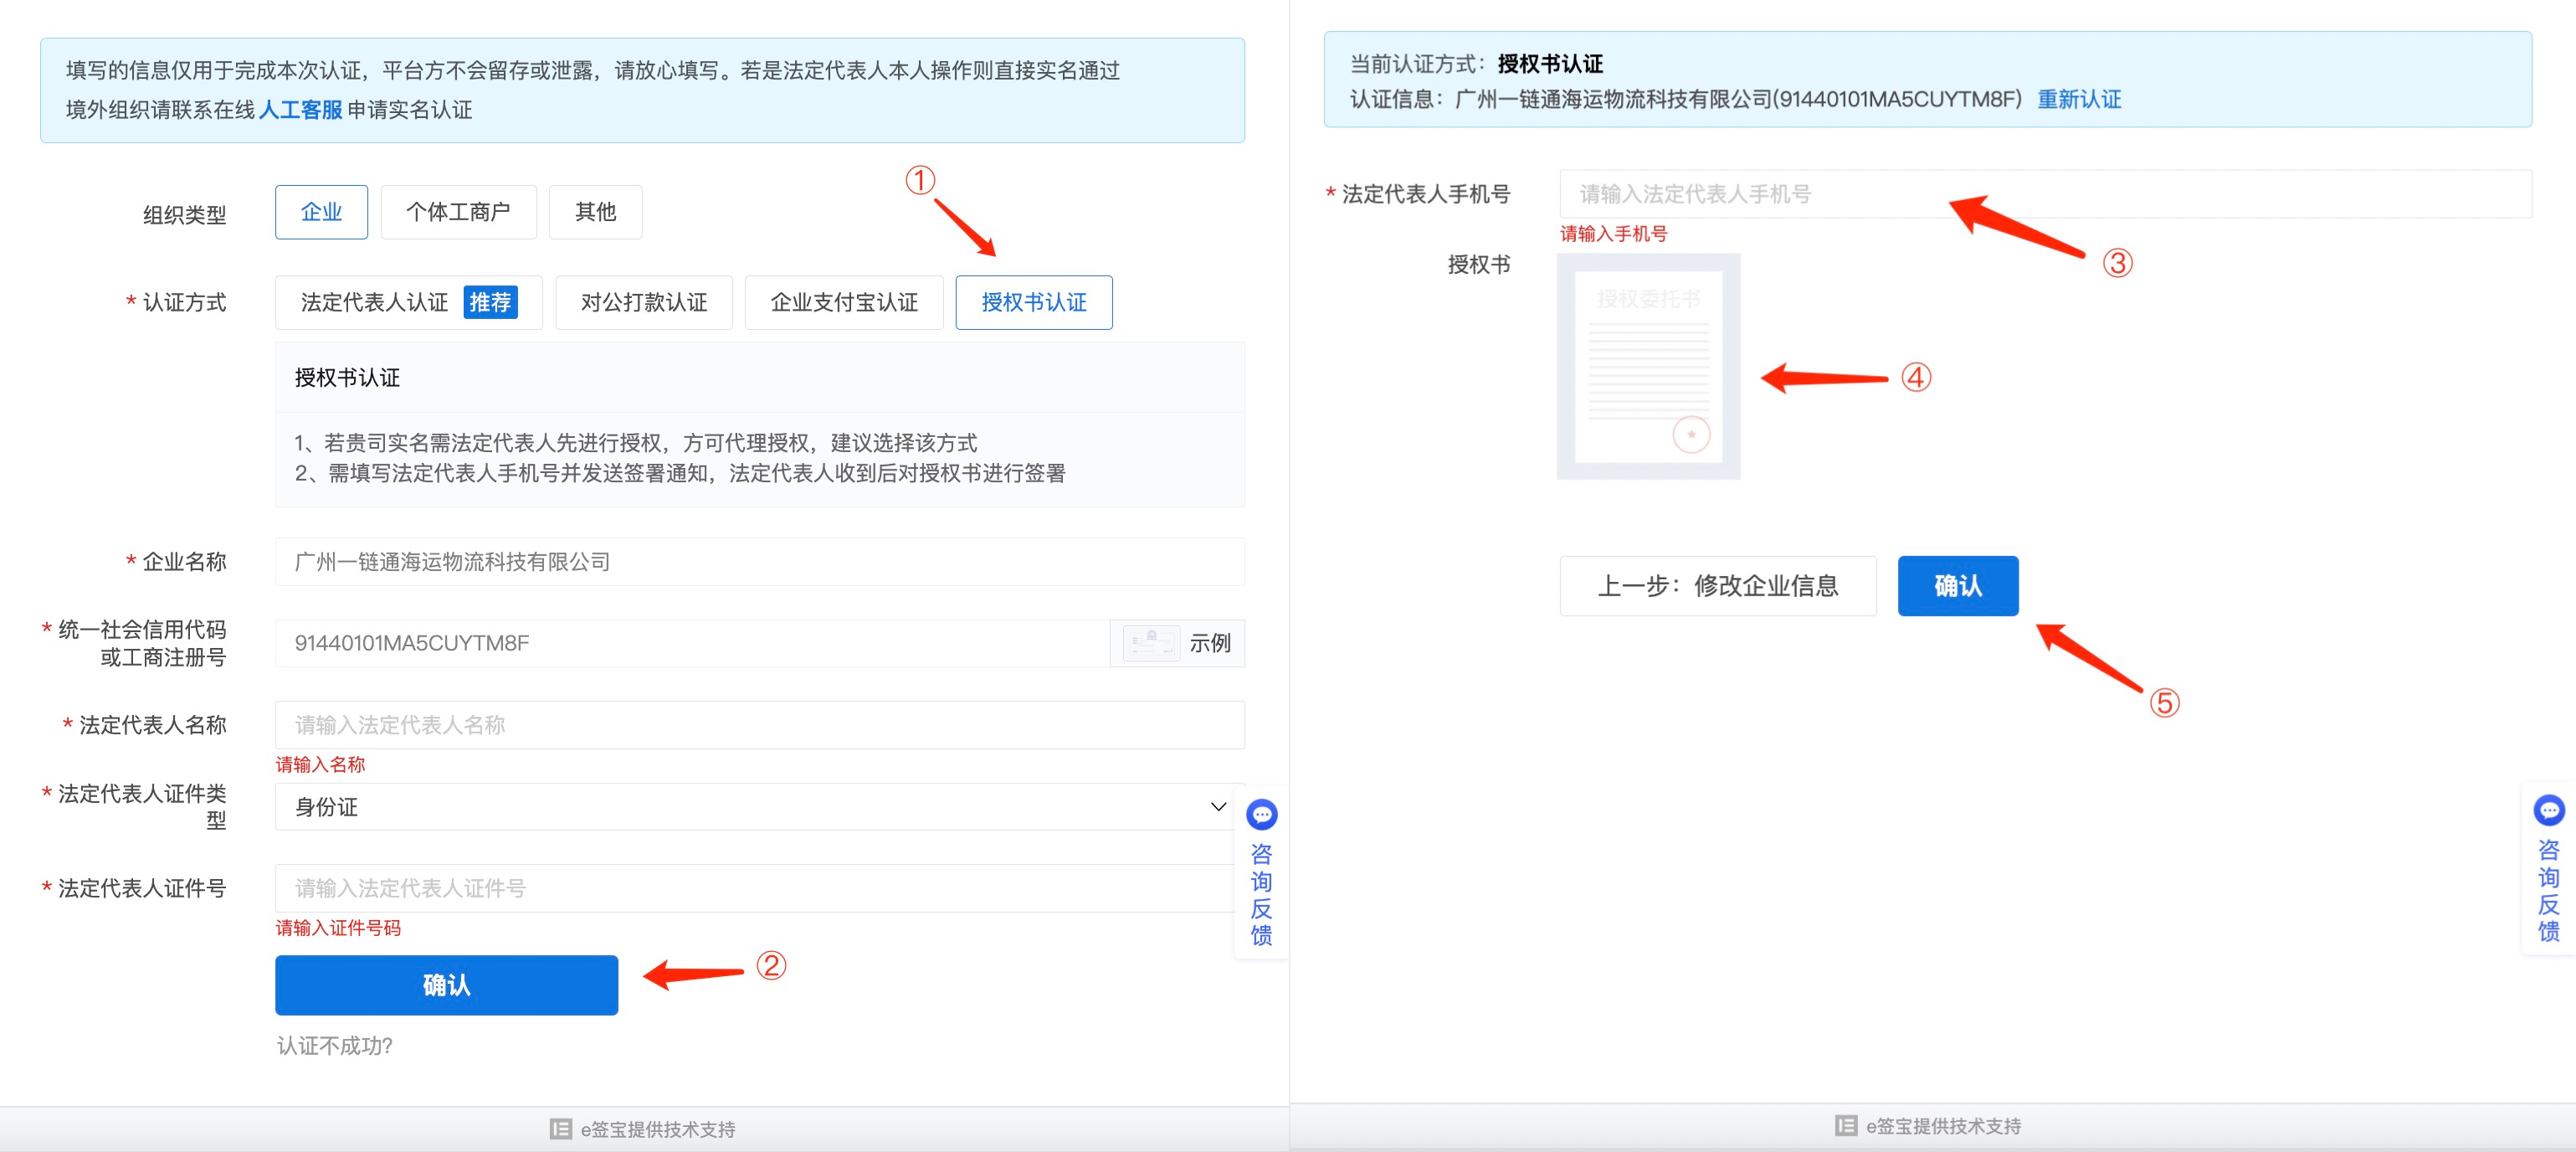2576x1152 pixels.
Task: Click left footer e签宝 logo icon
Action: (x=561, y=1129)
